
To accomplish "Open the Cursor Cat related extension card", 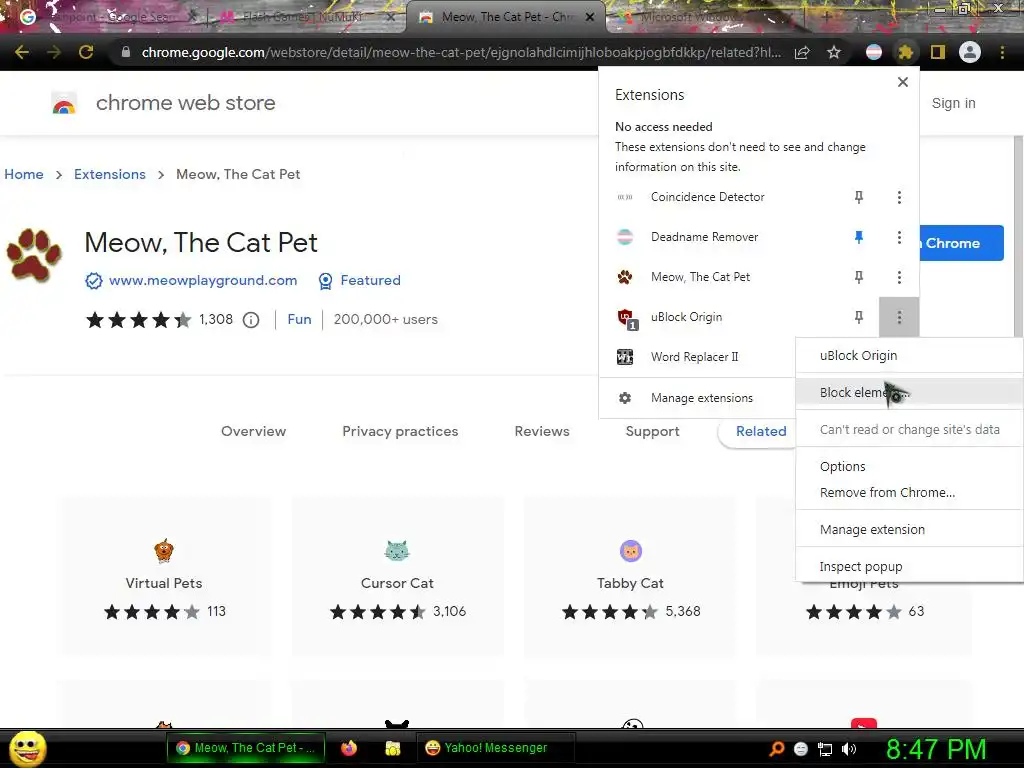I will click(x=397, y=576).
